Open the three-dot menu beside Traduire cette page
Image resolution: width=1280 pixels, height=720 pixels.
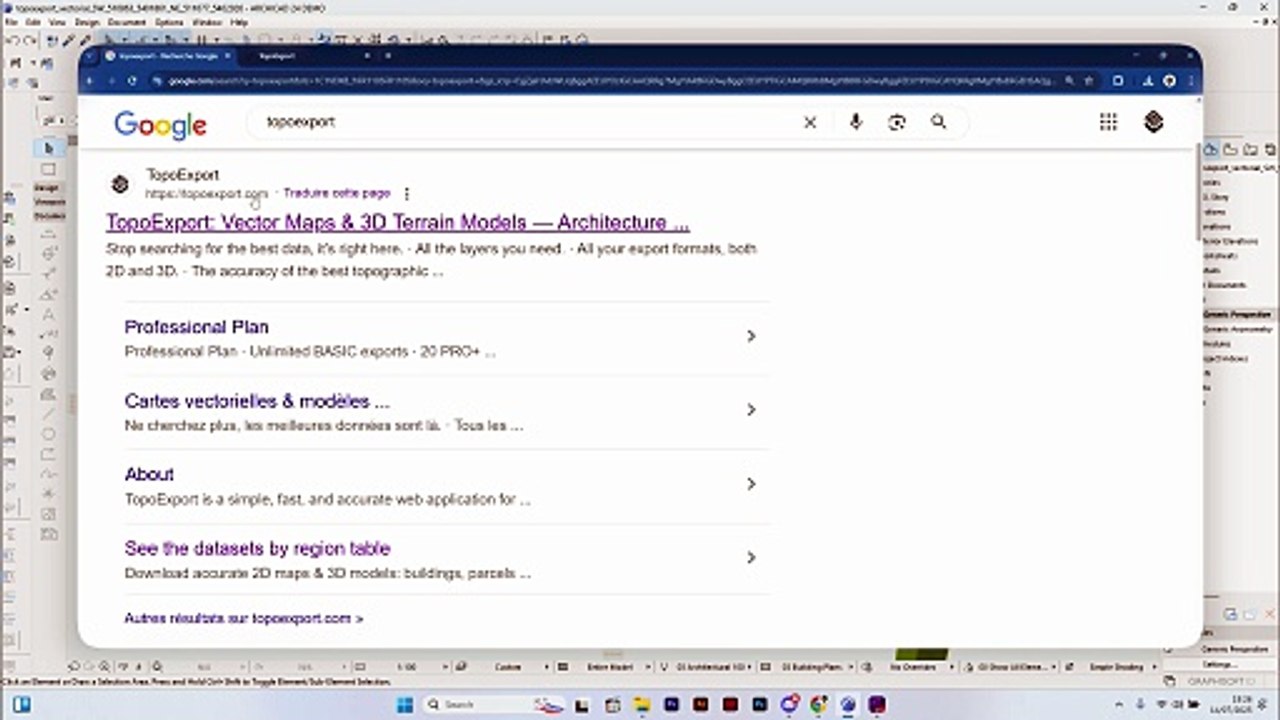[406, 194]
